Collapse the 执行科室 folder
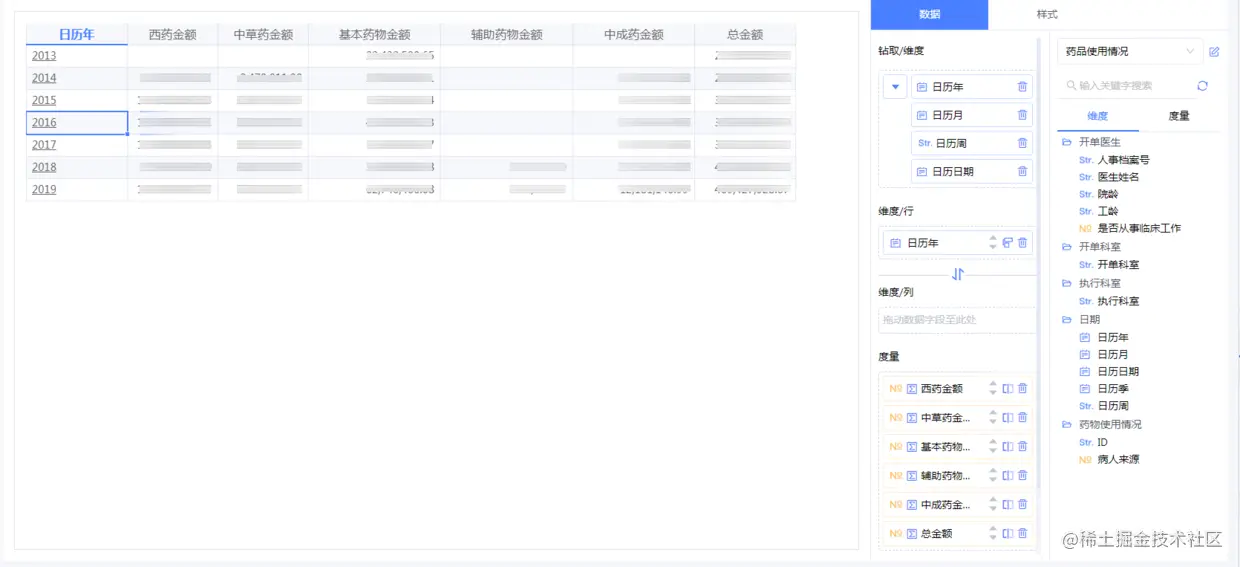The width and height of the screenshot is (1240, 567). point(1067,284)
